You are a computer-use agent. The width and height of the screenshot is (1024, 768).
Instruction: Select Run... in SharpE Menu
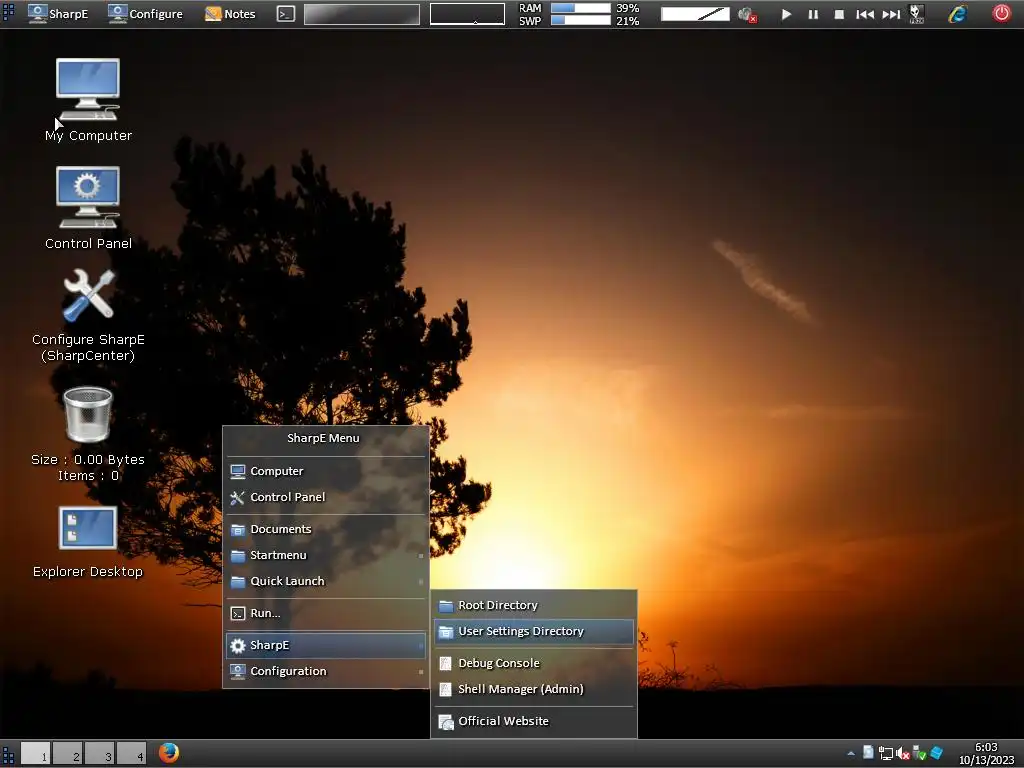point(325,613)
